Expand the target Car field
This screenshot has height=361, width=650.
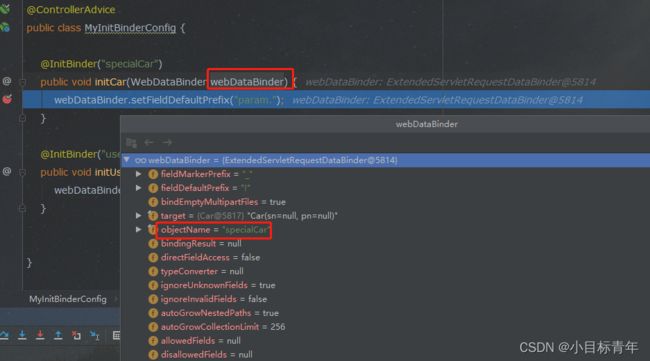[x=139, y=216]
